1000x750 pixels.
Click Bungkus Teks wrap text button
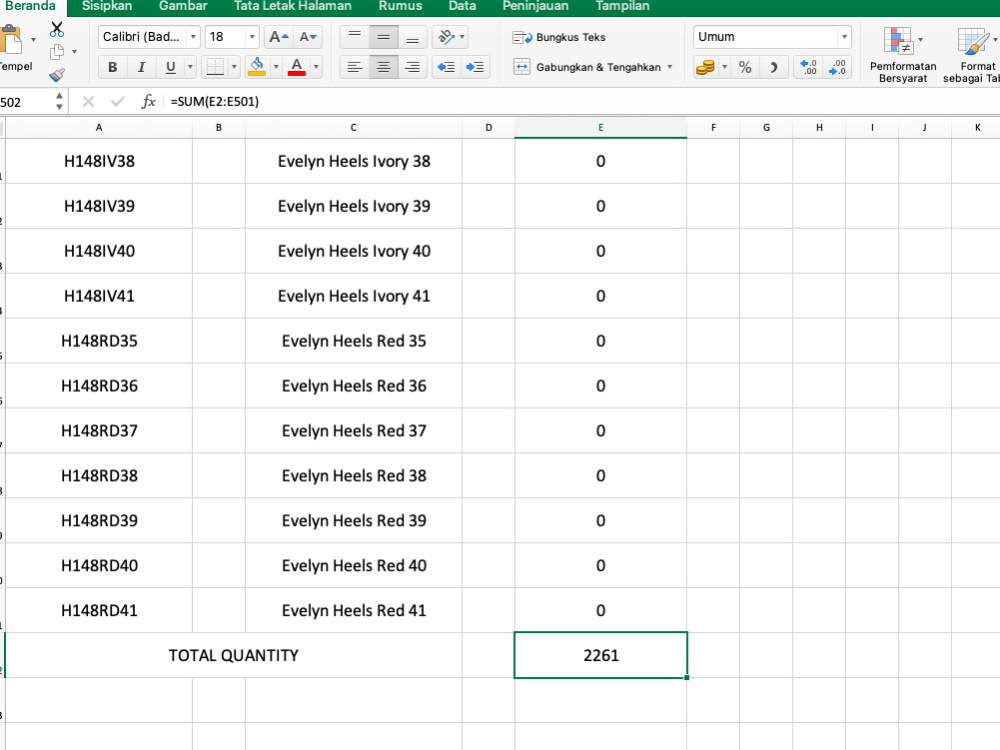click(559, 37)
